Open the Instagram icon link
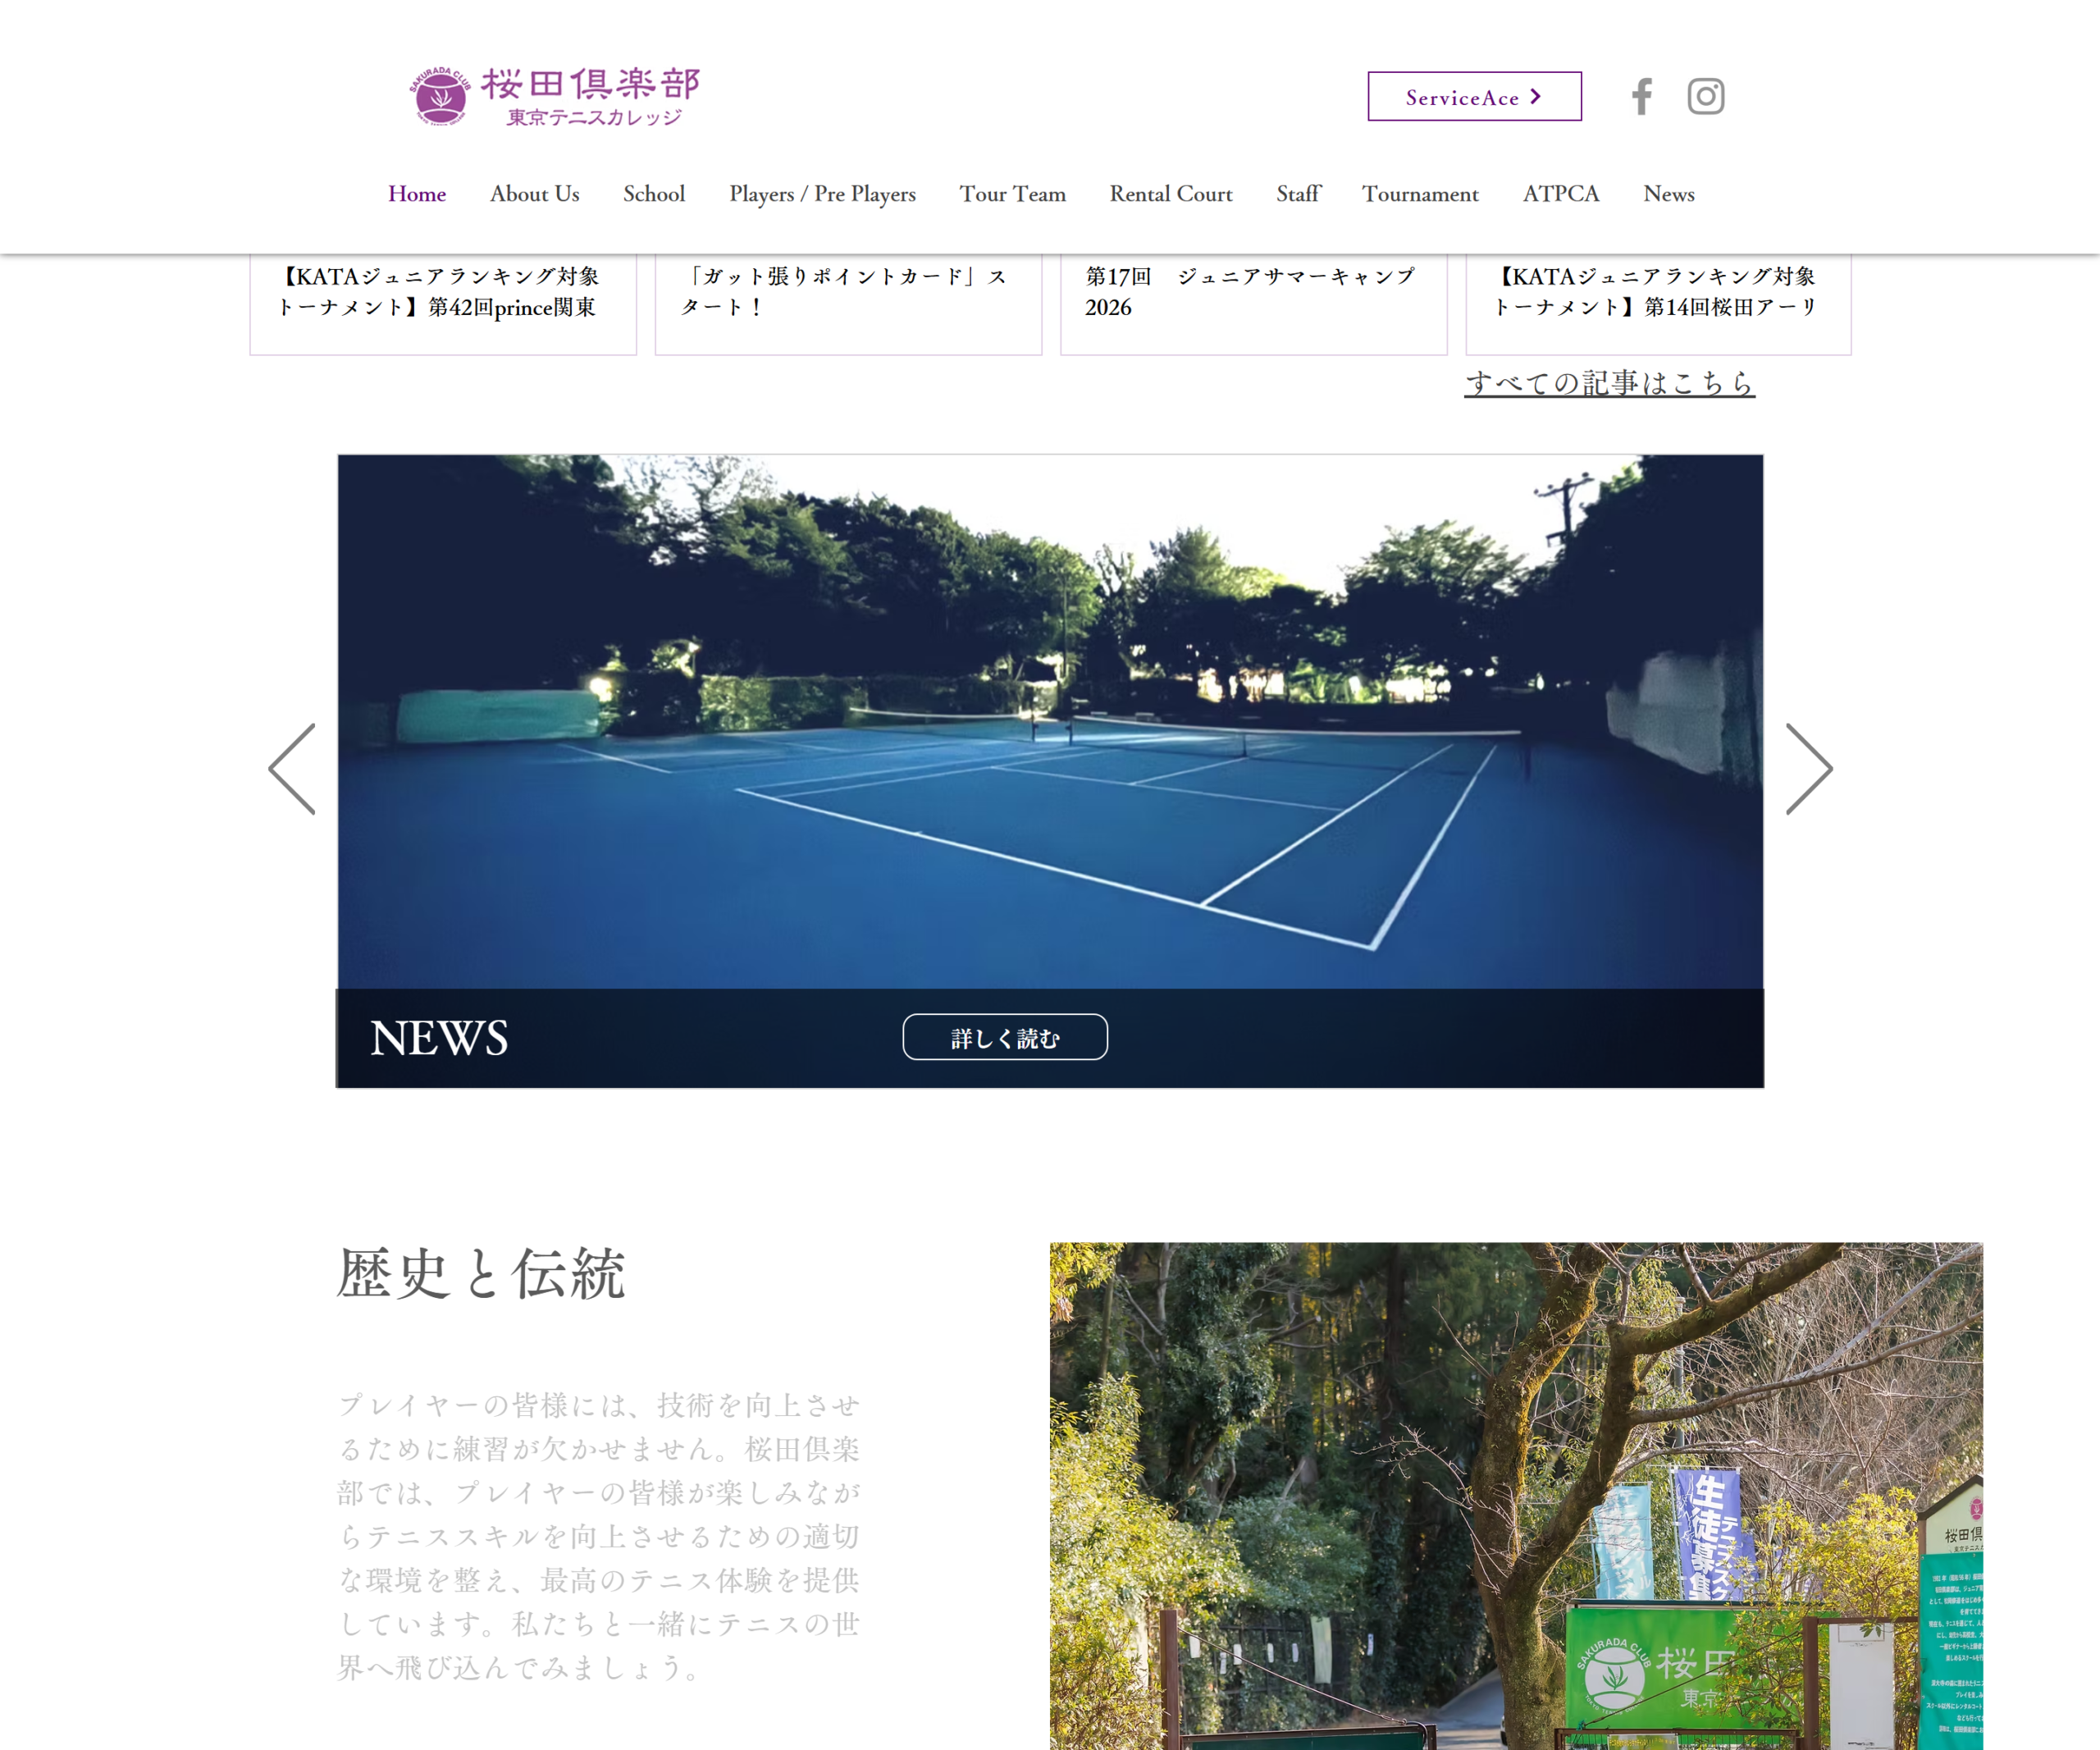The width and height of the screenshot is (2100, 1750). click(1706, 96)
